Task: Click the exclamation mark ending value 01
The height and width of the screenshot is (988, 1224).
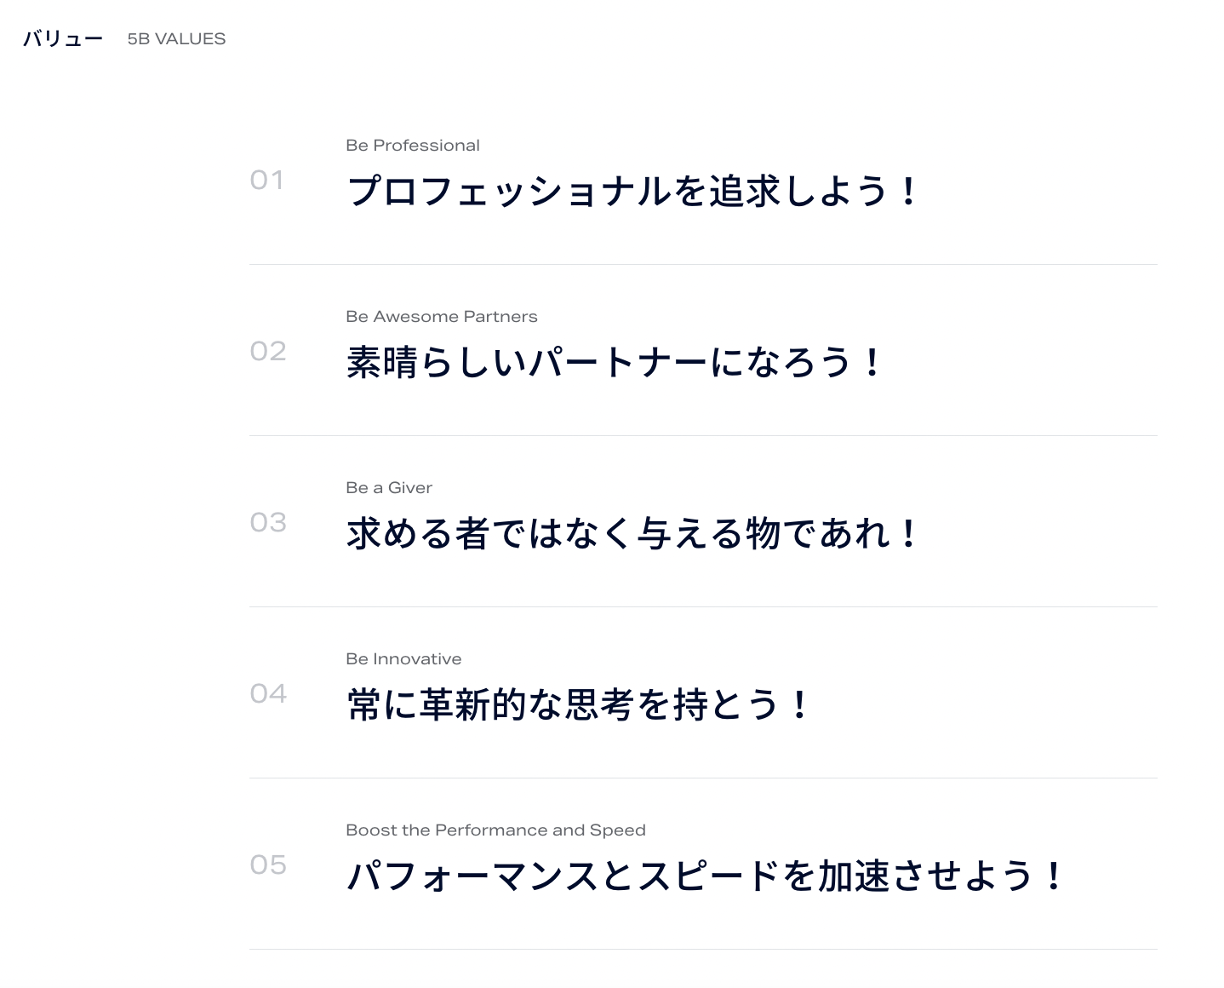Action: pos(907,191)
